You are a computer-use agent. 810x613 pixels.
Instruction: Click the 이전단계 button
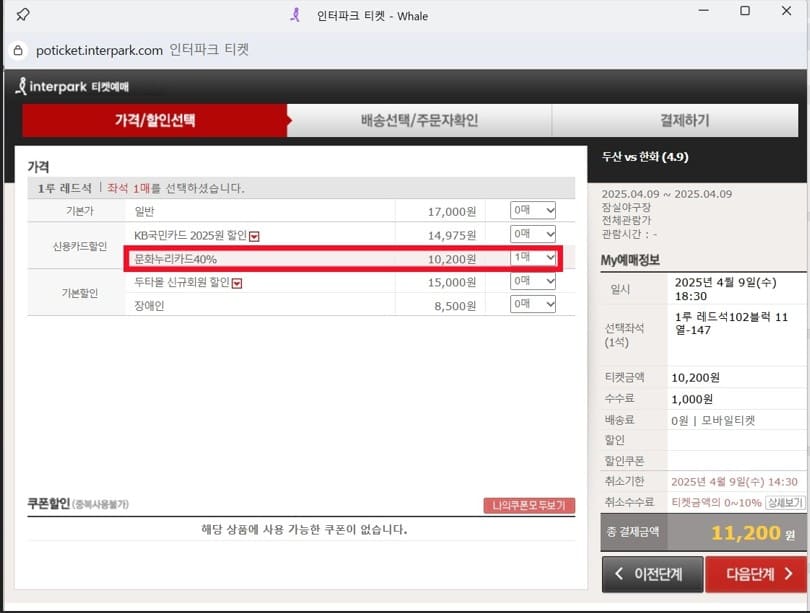(x=652, y=574)
